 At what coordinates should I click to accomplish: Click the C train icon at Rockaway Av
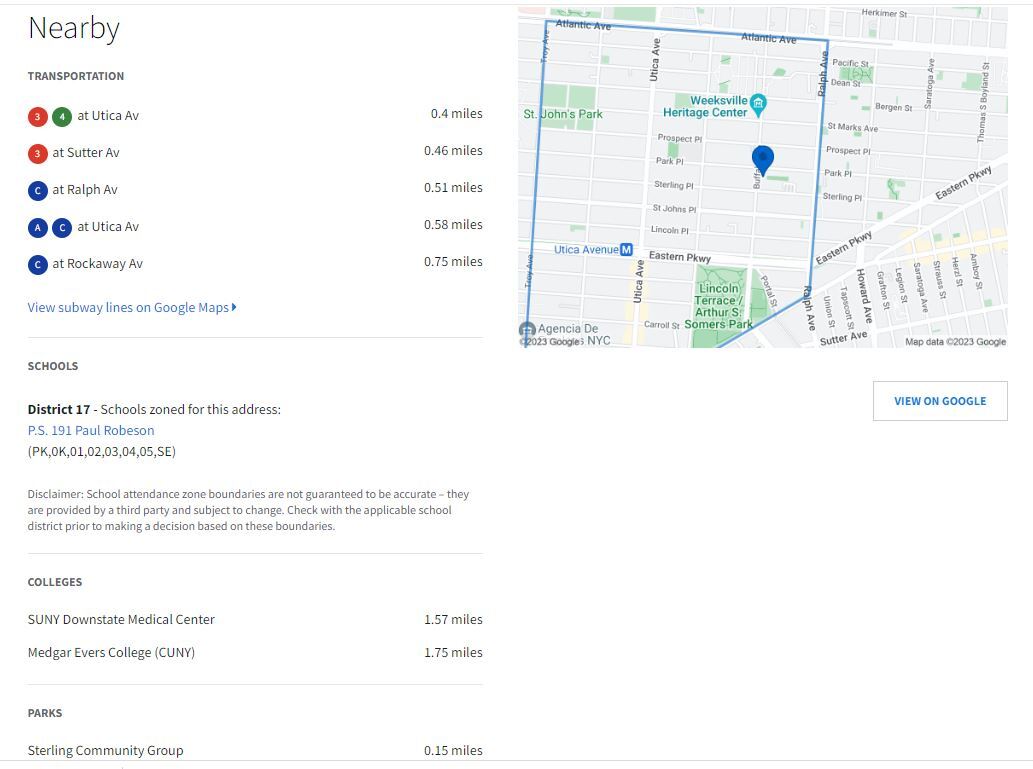click(38, 265)
